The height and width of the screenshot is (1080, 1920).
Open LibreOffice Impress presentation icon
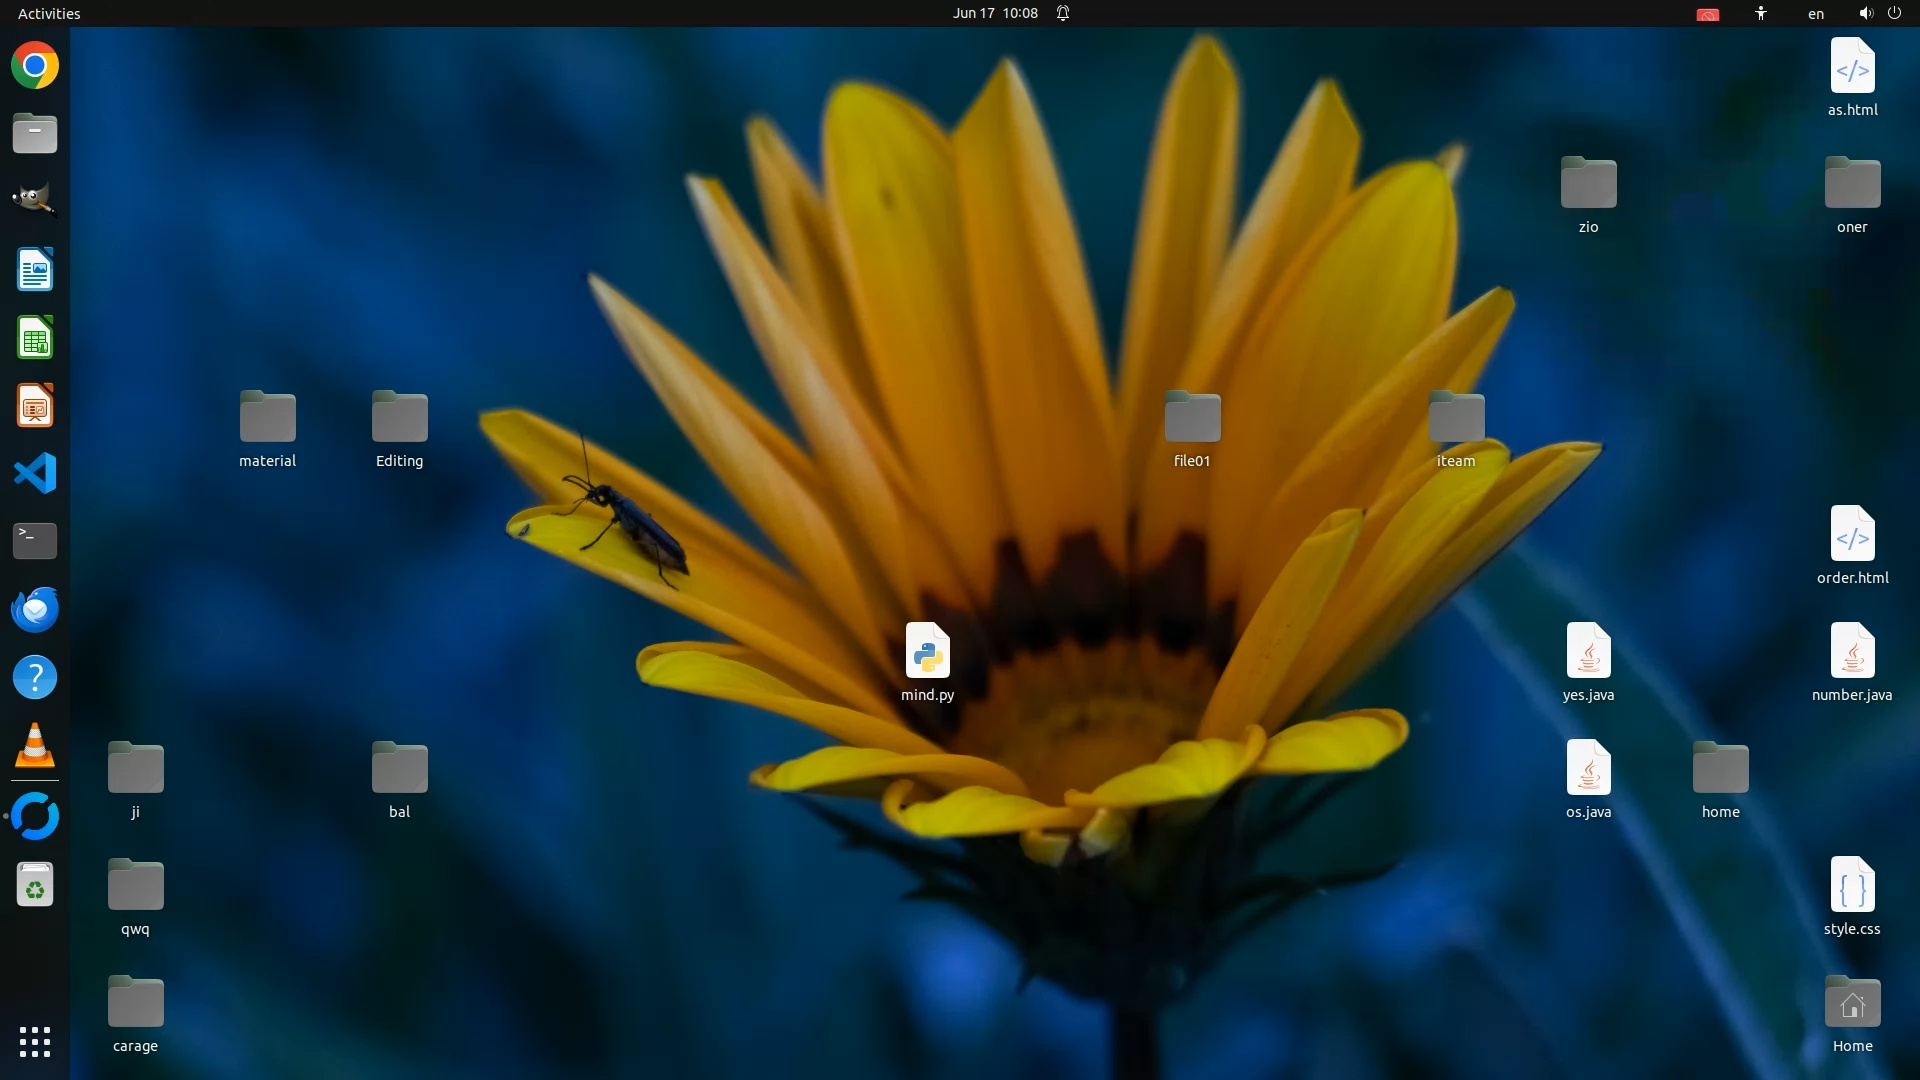pos(35,406)
